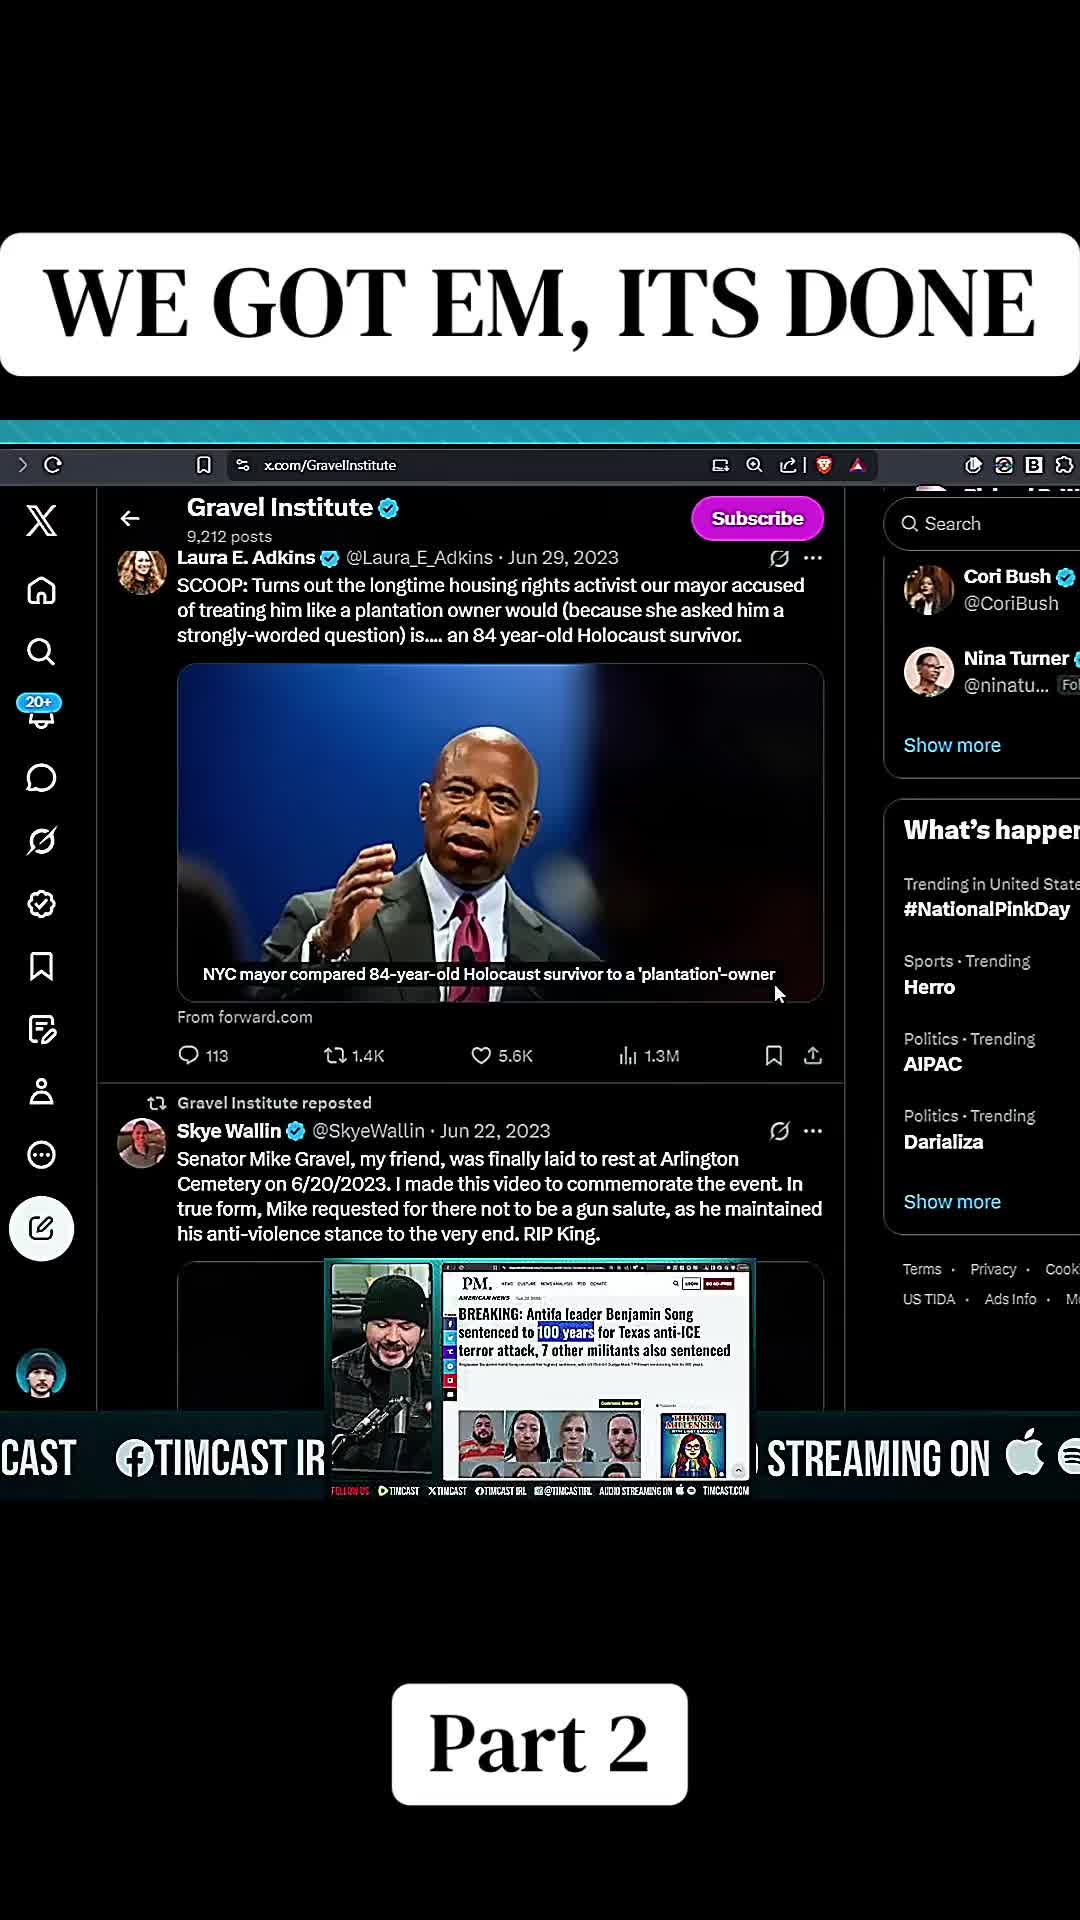Image resolution: width=1080 pixels, height=1920 pixels.
Task: Bookmark the Laura Adkins post
Action: (773, 1056)
